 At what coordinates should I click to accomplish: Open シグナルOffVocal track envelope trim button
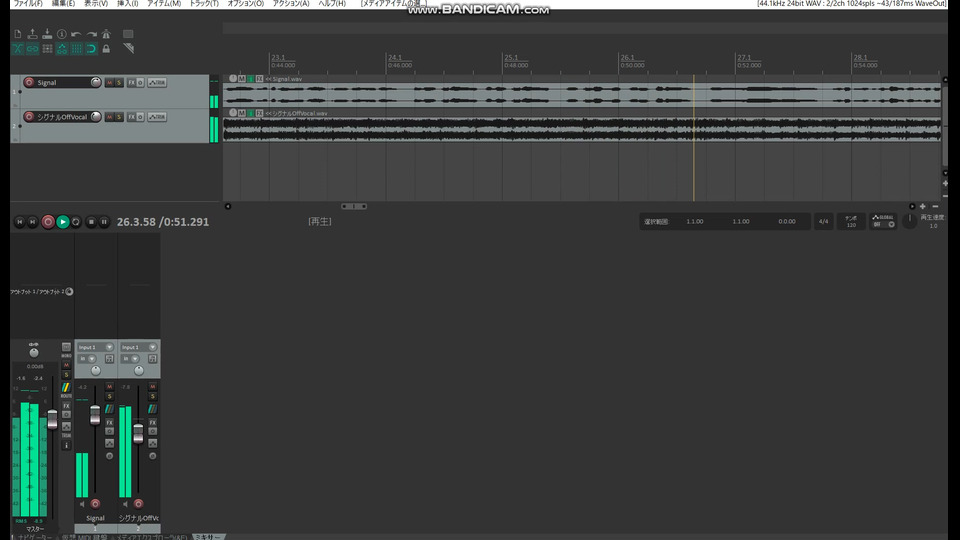pos(157,117)
